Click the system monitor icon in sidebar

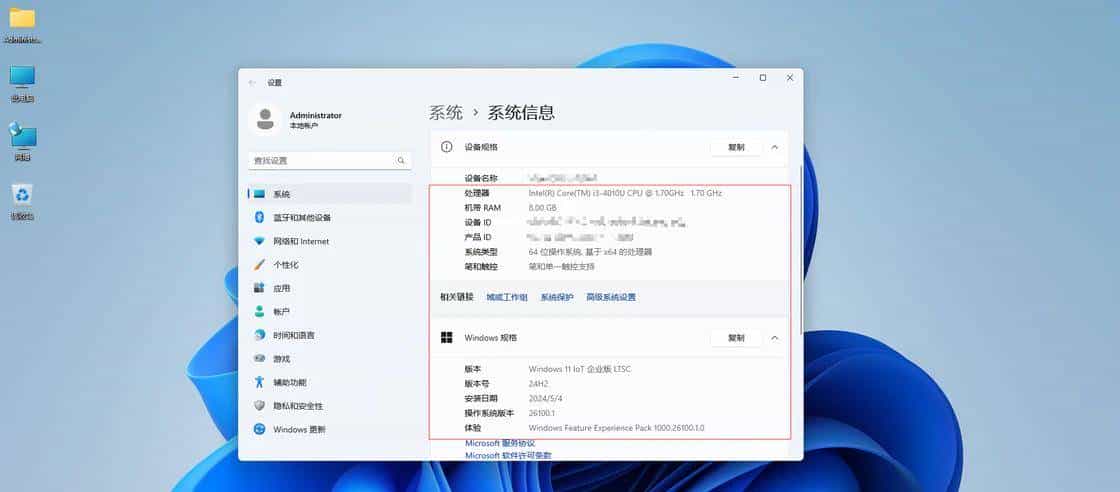(x=259, y=194)
